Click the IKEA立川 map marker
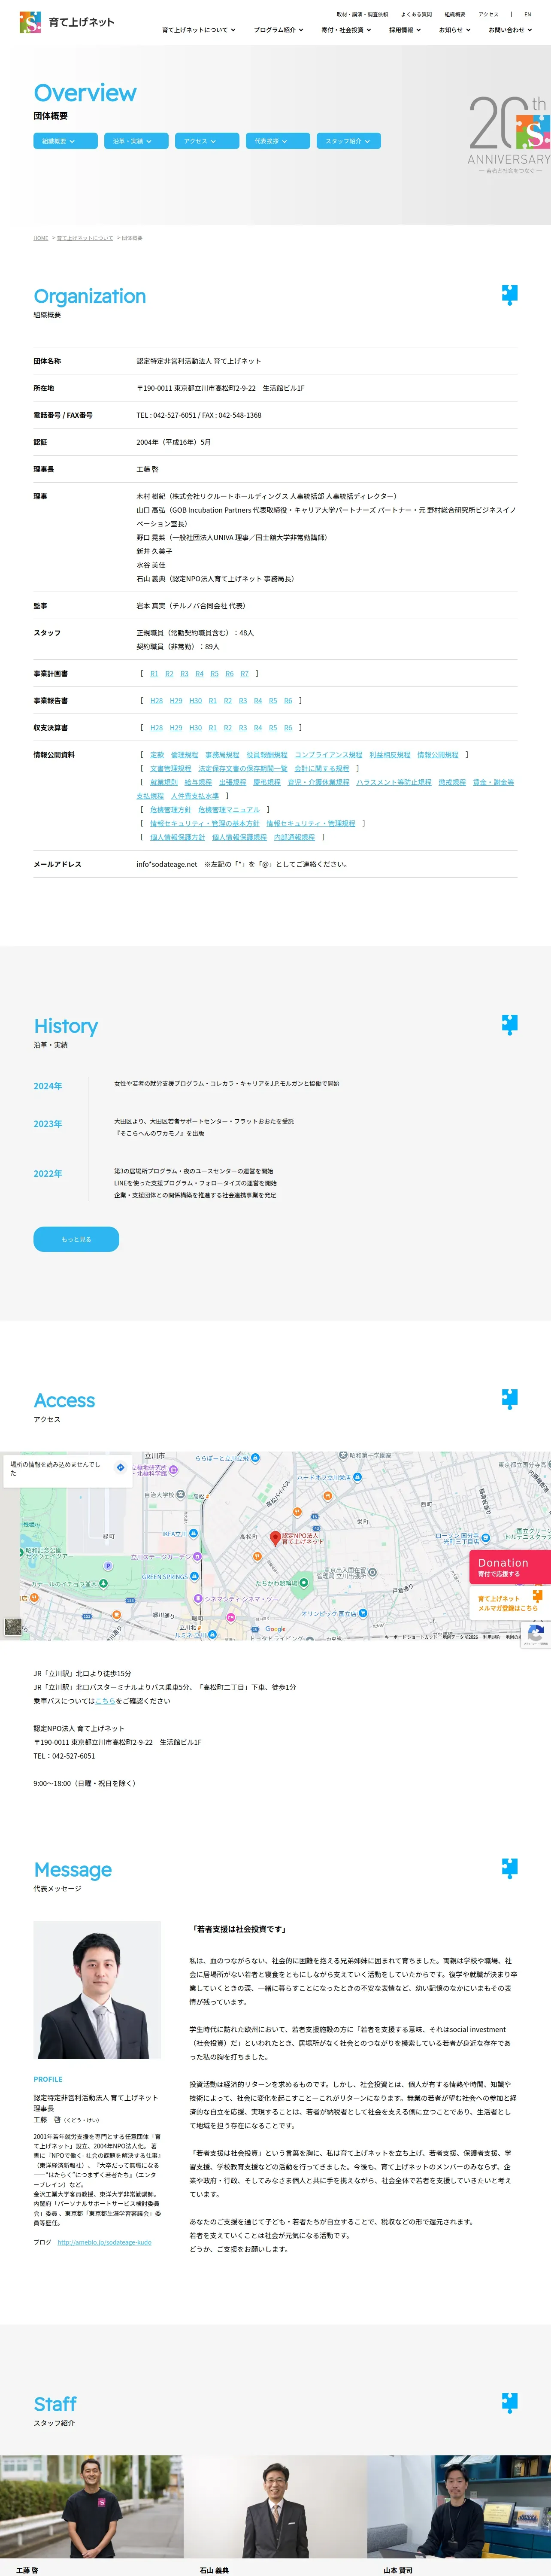The width and height of the screenshot is (551, 2576). tap(194, 1533)
